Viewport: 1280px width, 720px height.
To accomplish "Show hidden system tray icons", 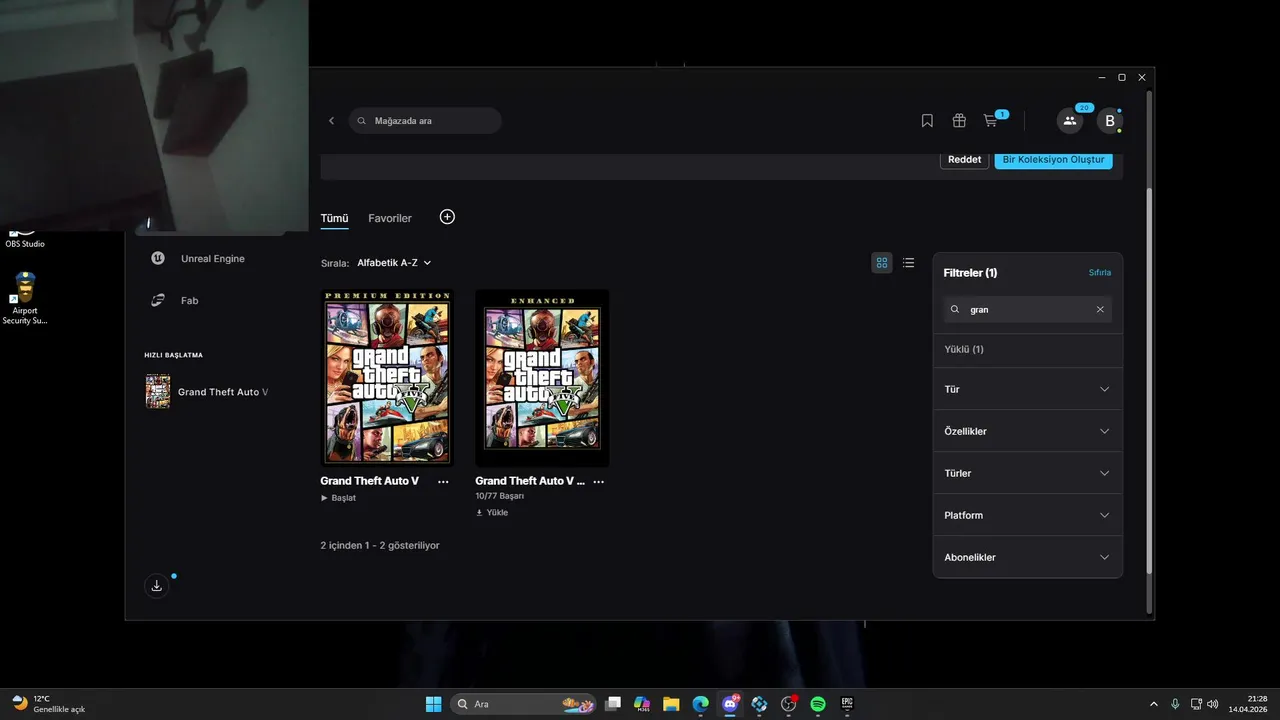I will point(1153,704).
